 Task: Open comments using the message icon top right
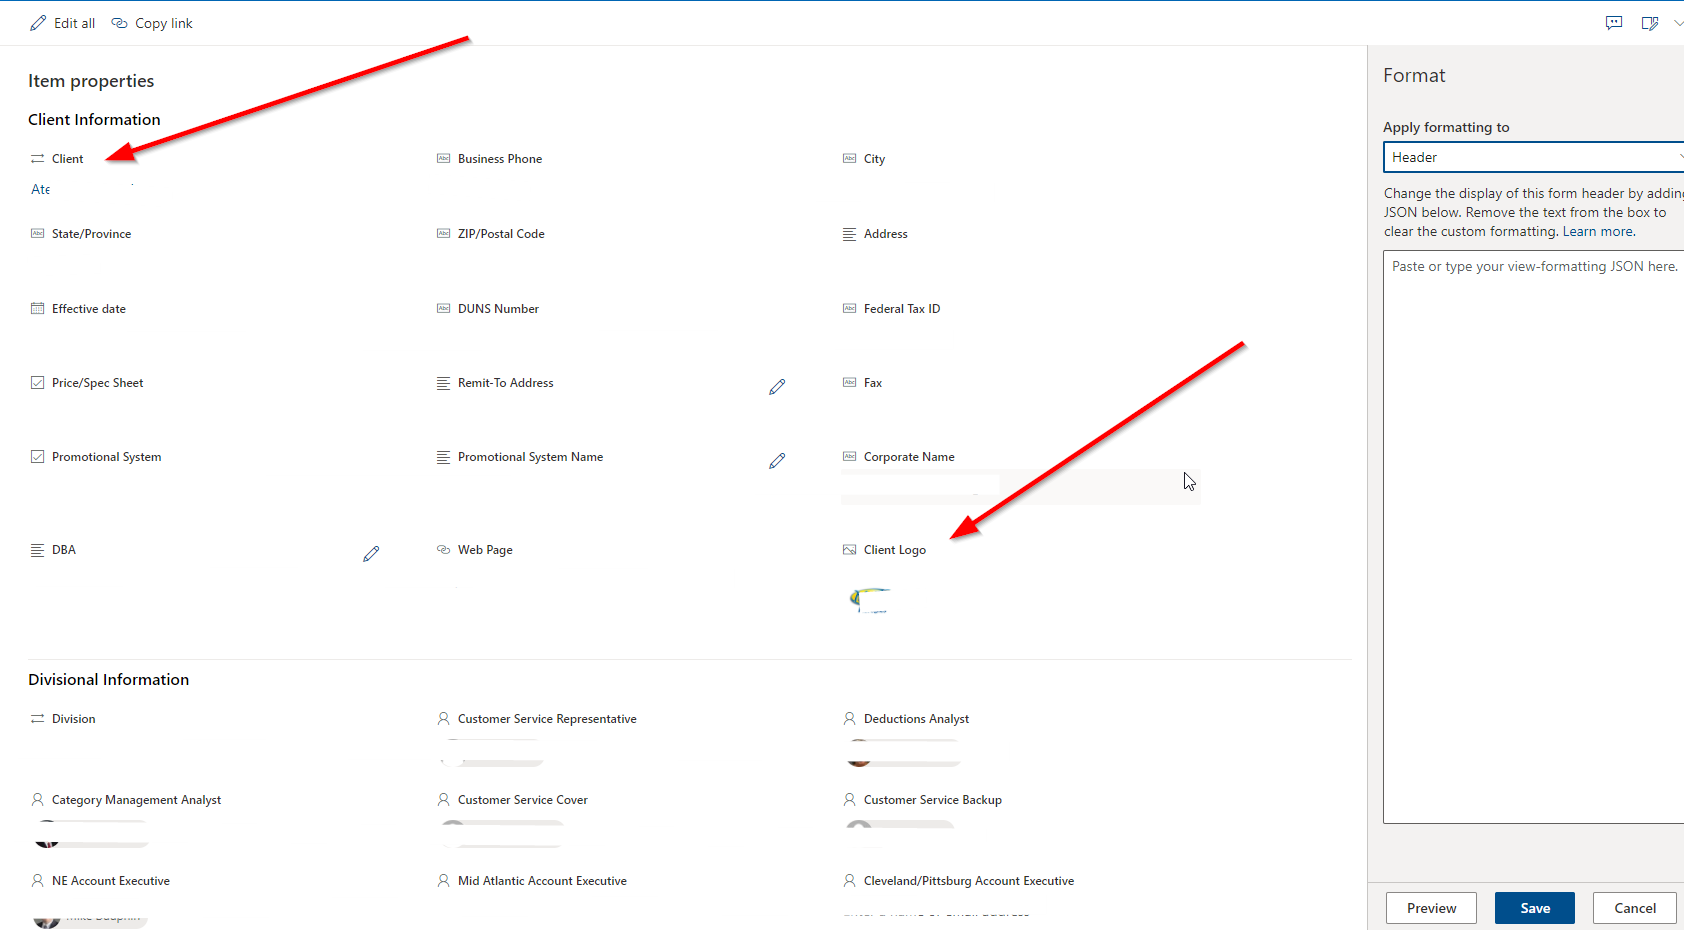point(1614,22)
